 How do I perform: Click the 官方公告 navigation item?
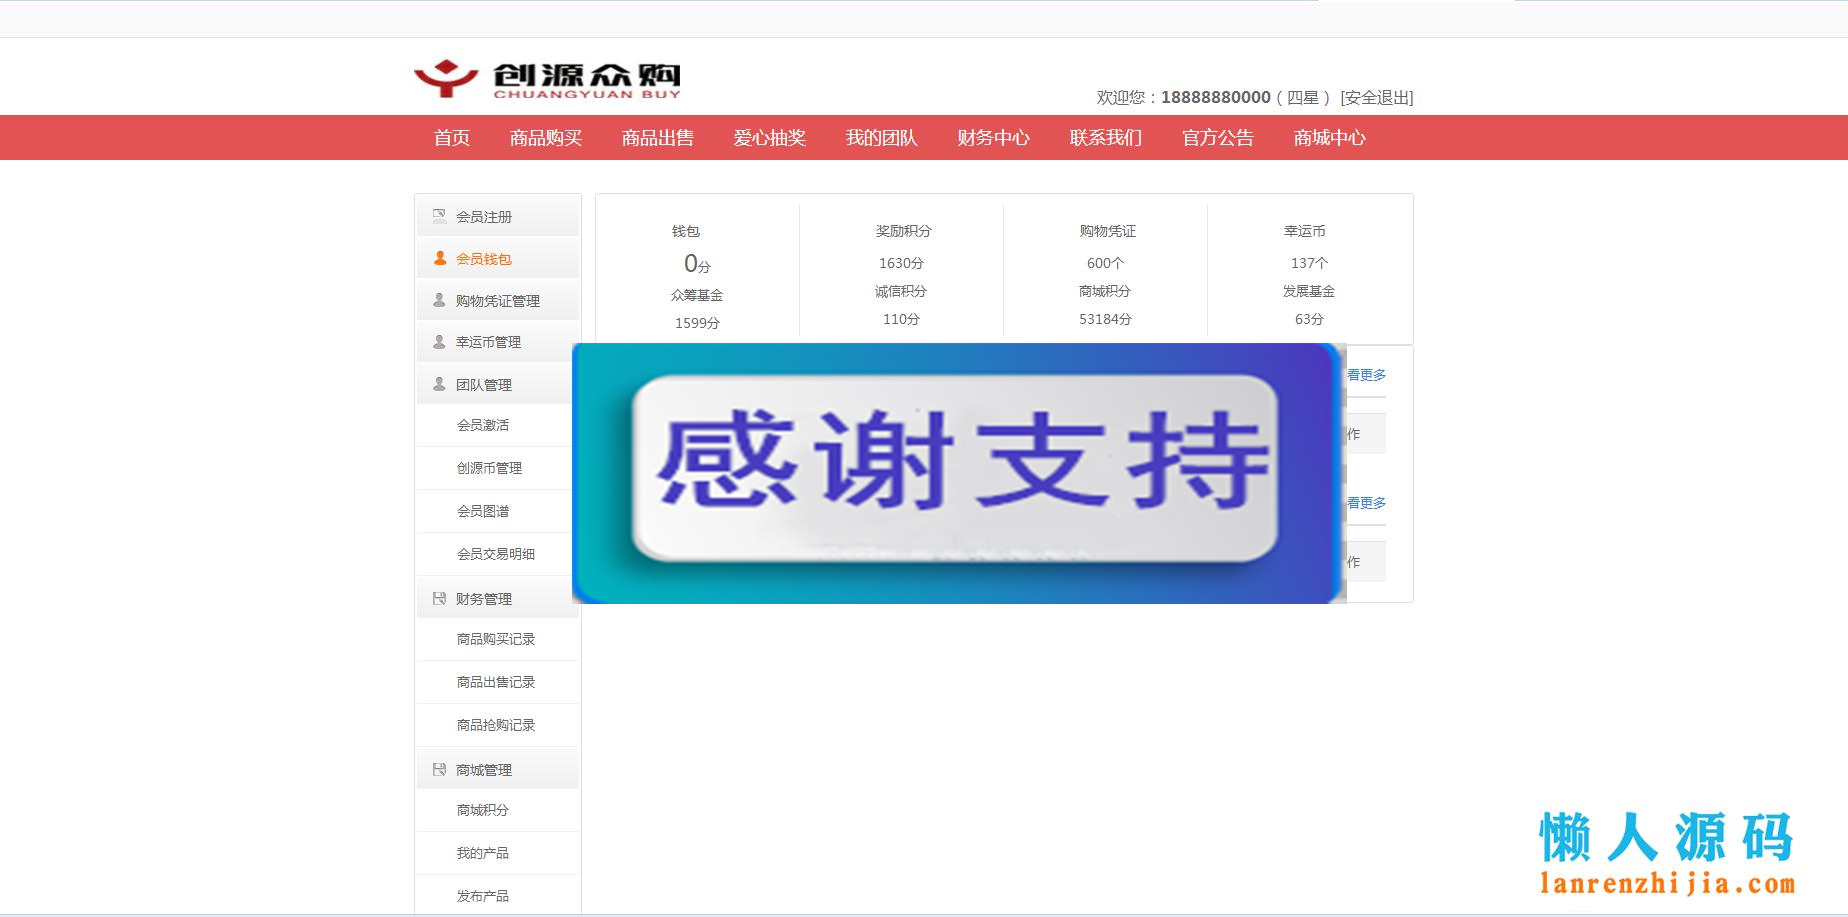(x=1217, y=138)
